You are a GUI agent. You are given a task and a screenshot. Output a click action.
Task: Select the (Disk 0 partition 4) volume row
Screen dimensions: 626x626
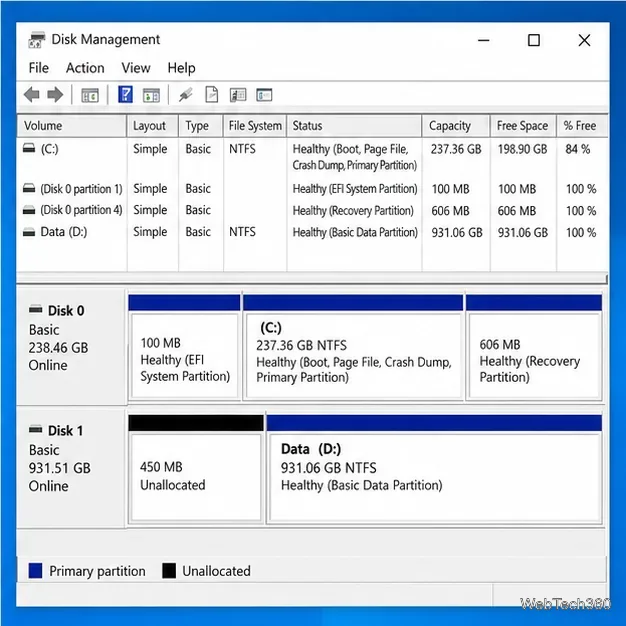(x=312, y=210)
